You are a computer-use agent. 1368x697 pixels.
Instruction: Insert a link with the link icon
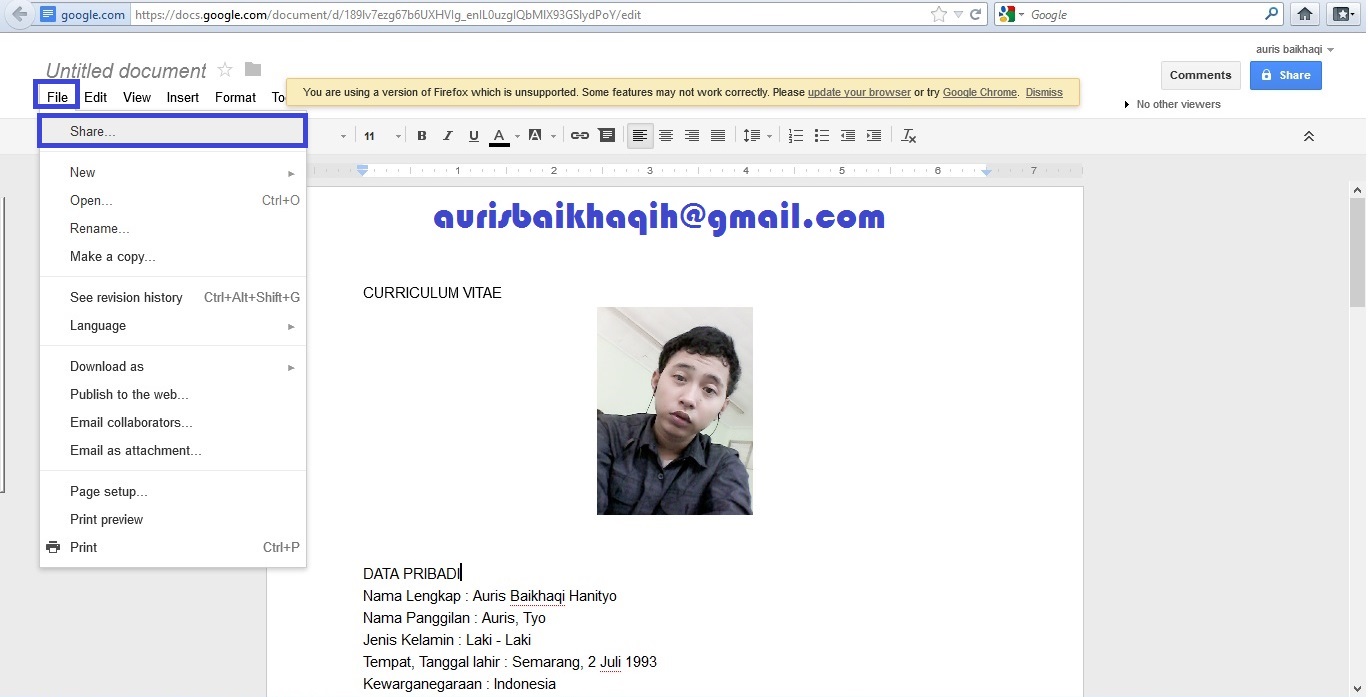pos(580,135)
